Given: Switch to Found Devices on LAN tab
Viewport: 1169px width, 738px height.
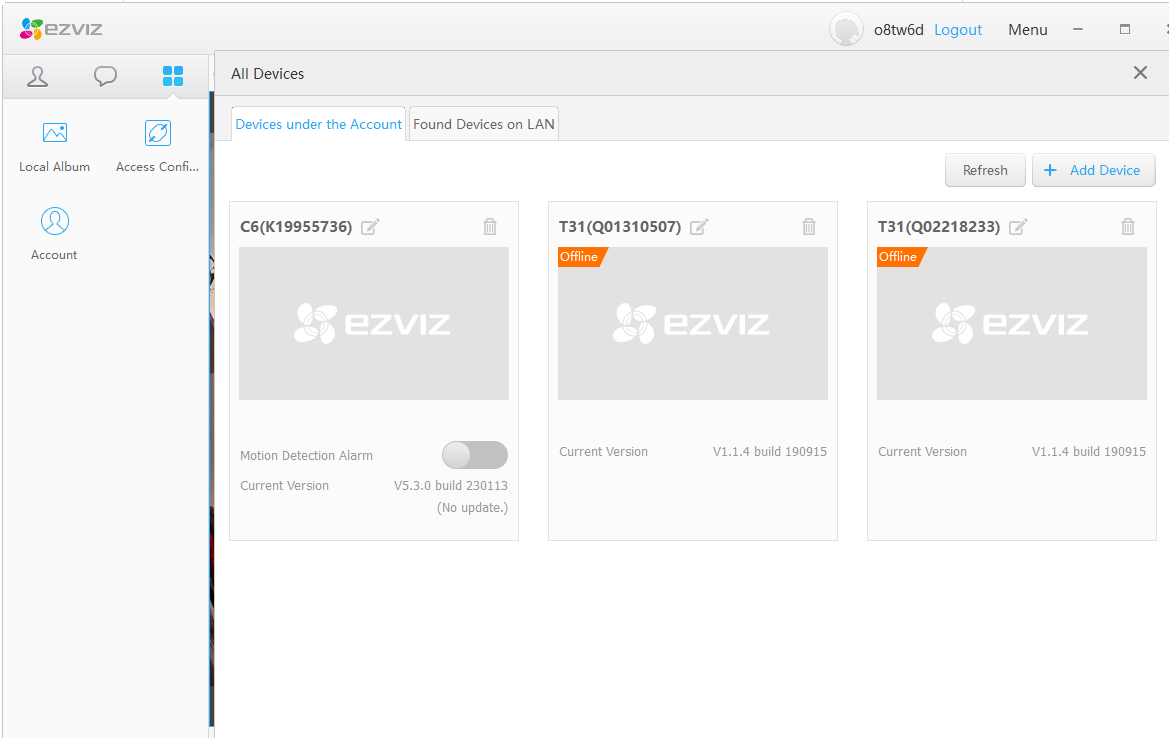Looking at the screenshot, I should 483,123.
